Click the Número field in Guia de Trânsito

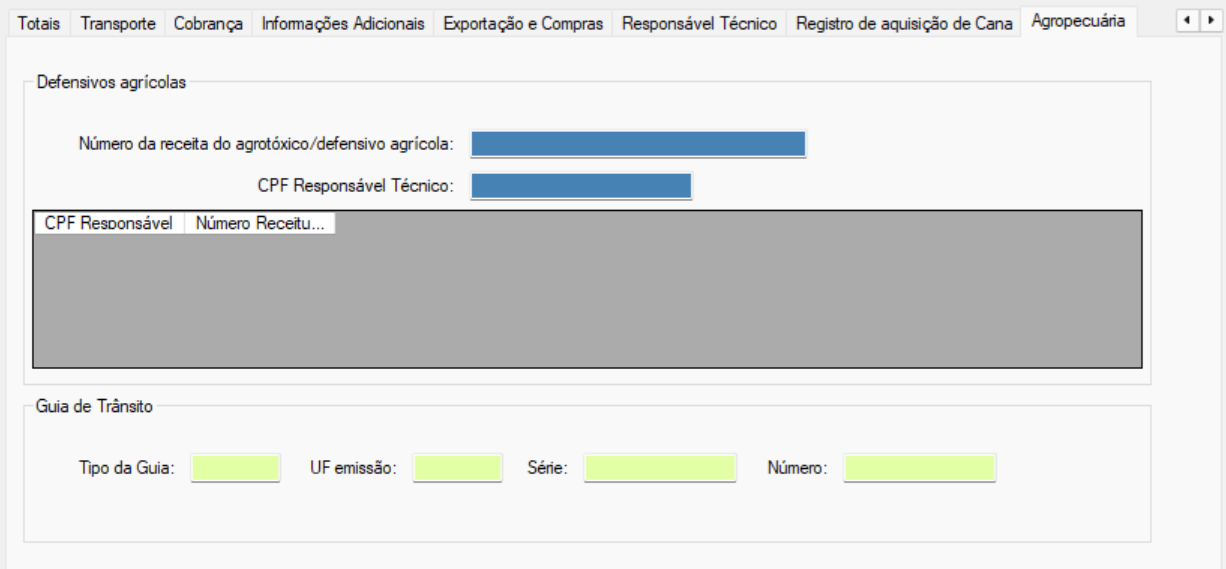coord(919,468)
